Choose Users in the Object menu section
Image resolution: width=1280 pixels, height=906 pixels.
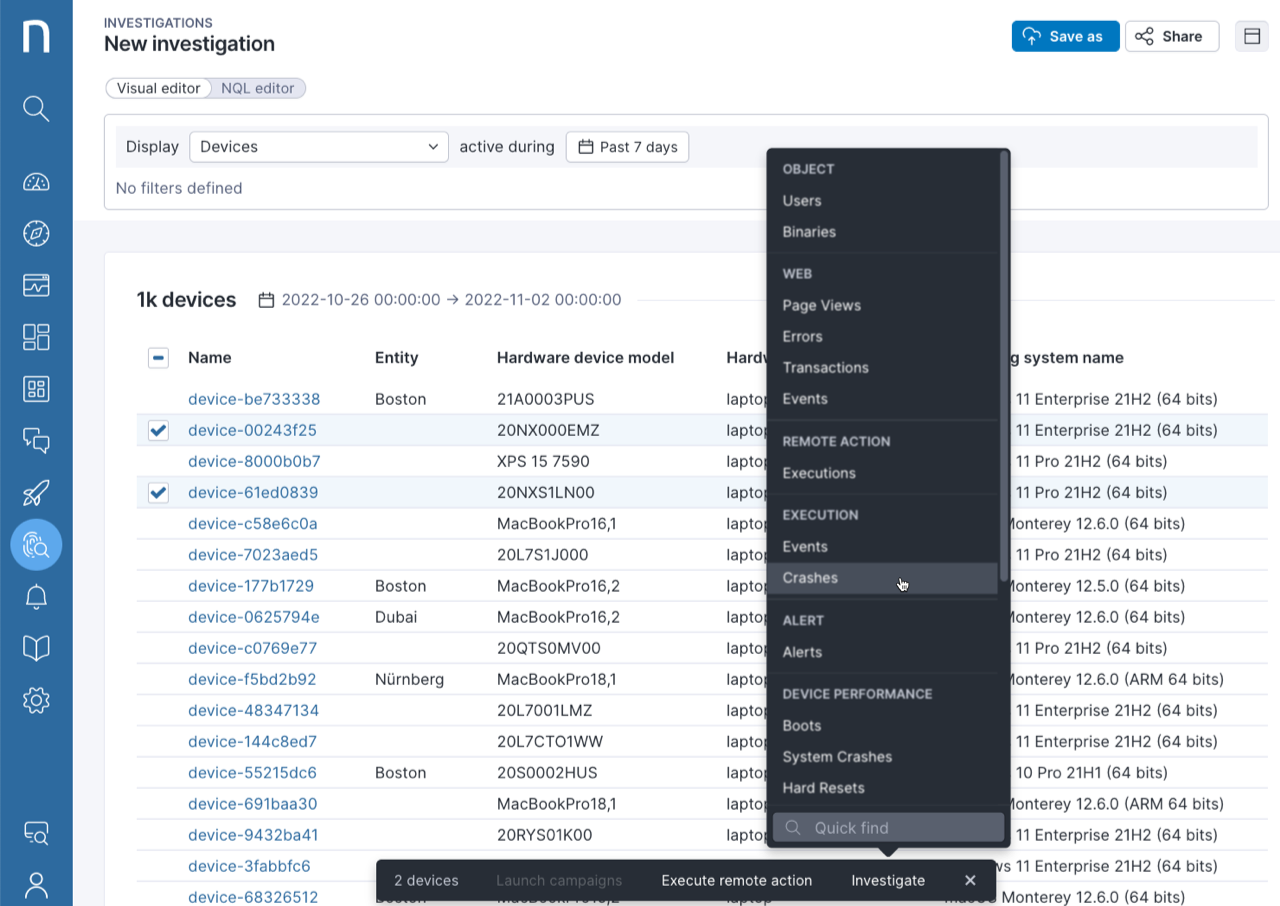pos(802,201)
